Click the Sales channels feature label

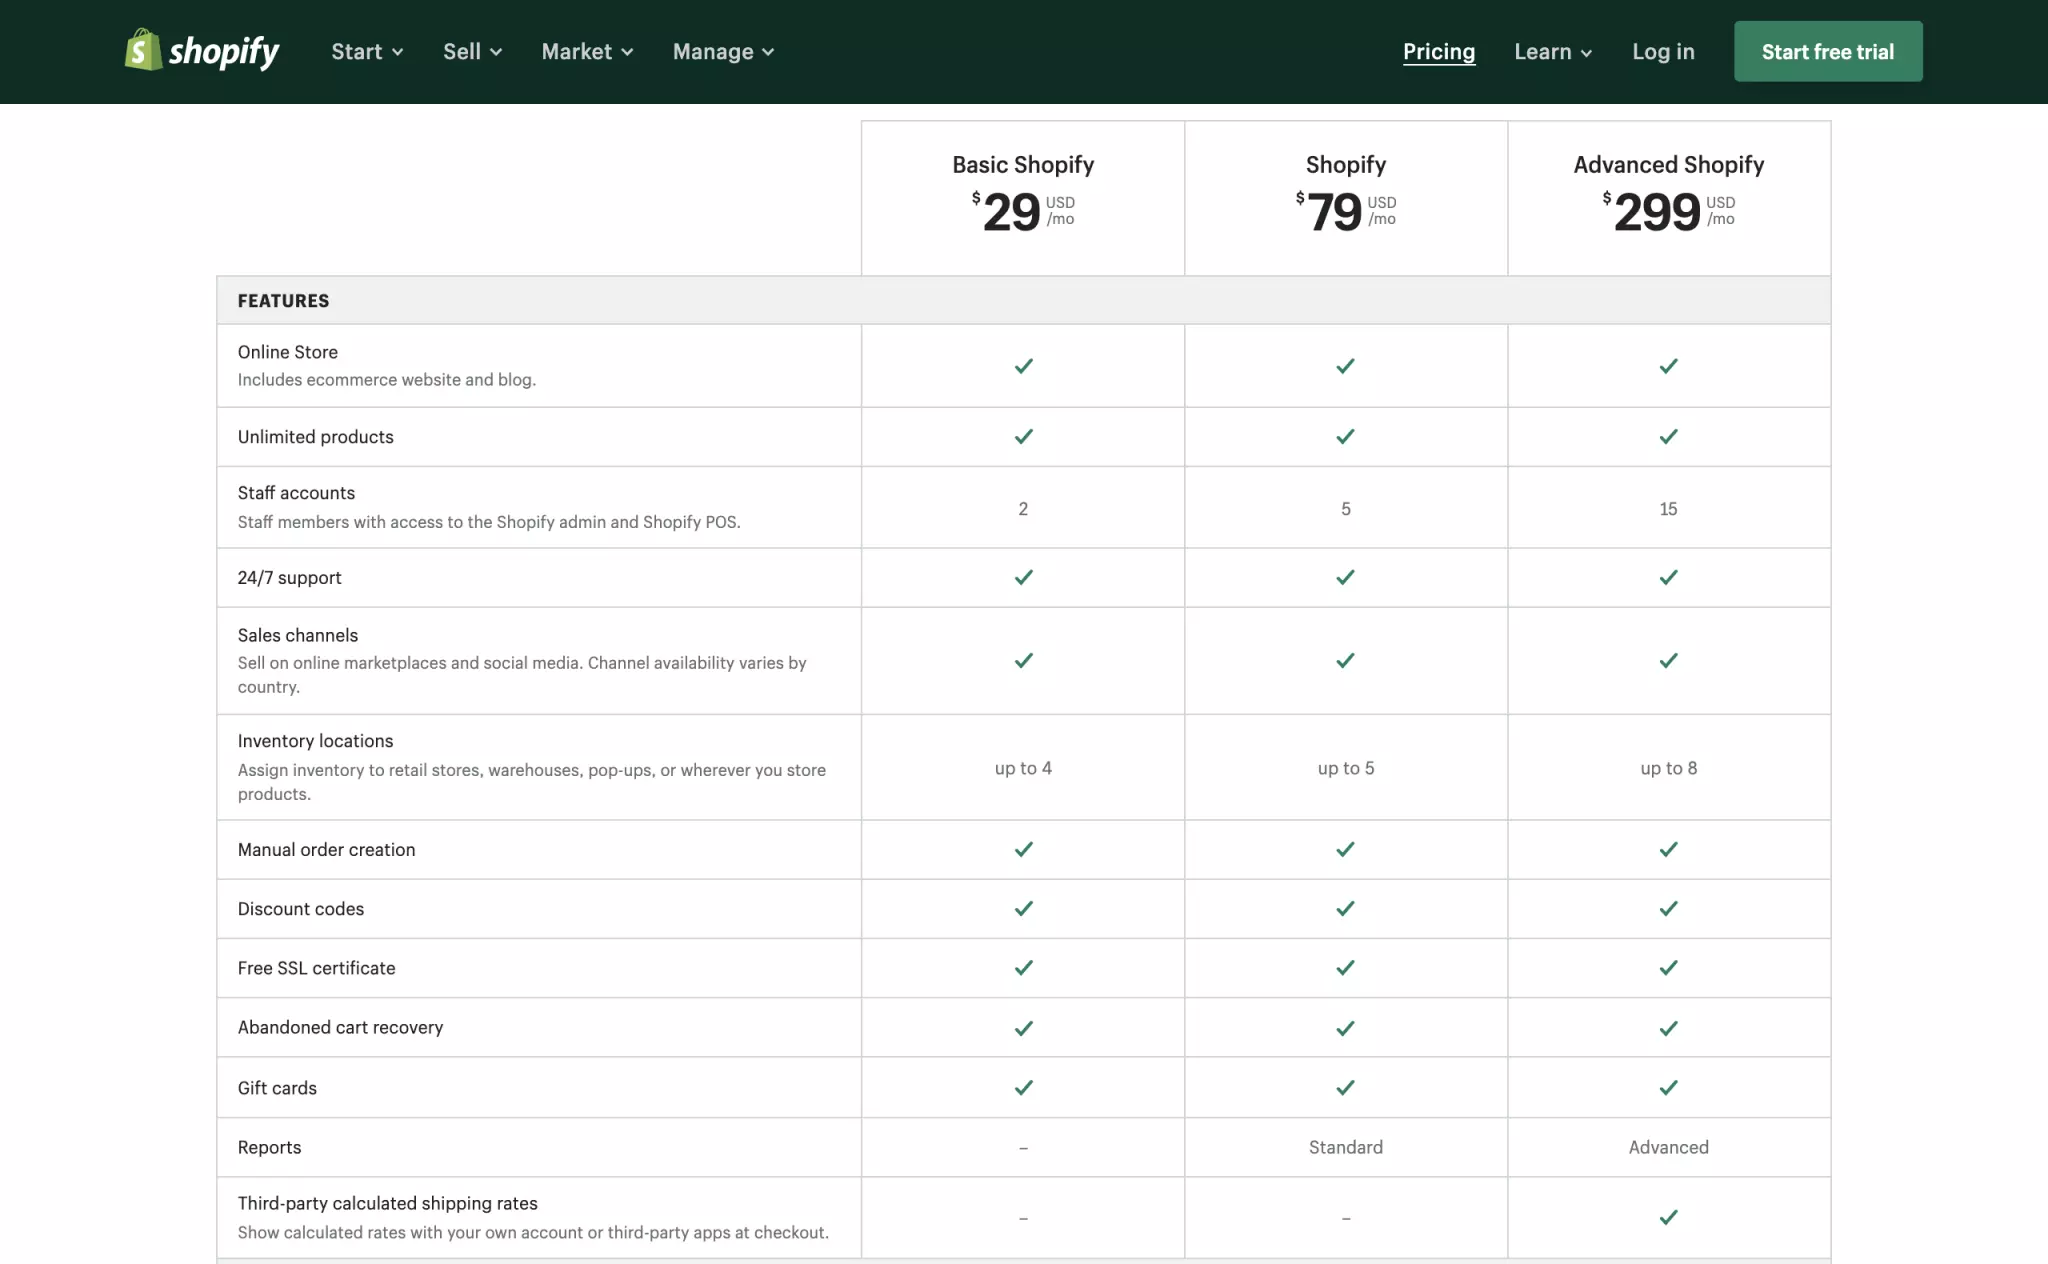coord(297,635)
